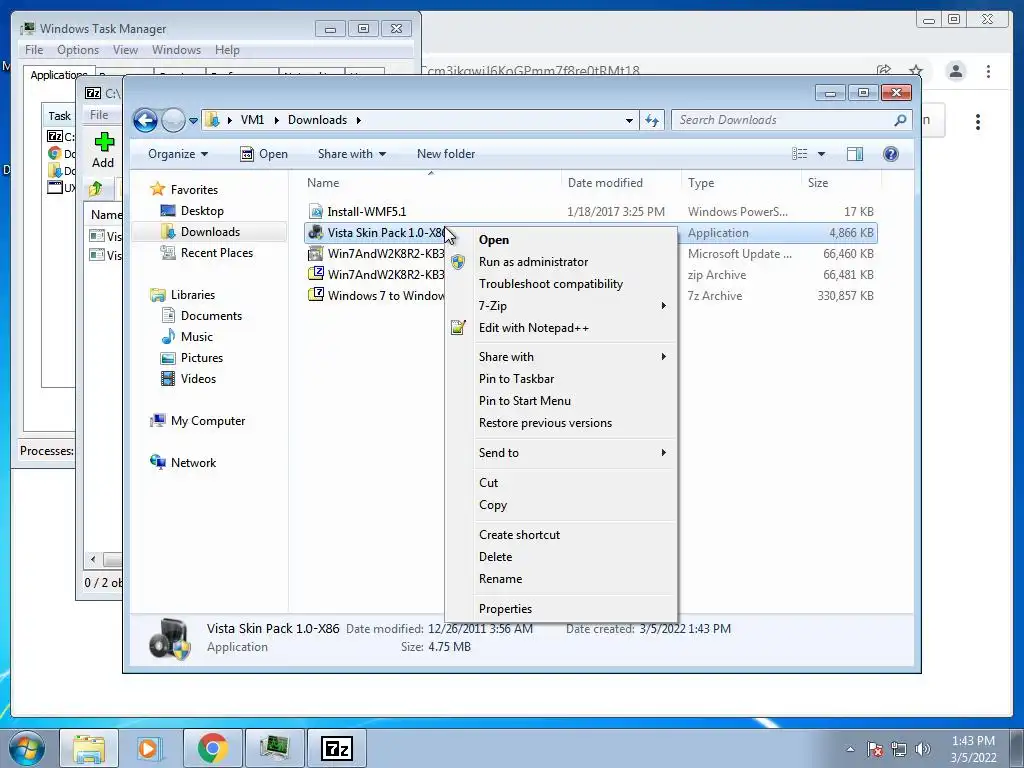Screen dimensions: 1024x768
Task: Toggle the preview pane icon
Action: click(855, 154)
